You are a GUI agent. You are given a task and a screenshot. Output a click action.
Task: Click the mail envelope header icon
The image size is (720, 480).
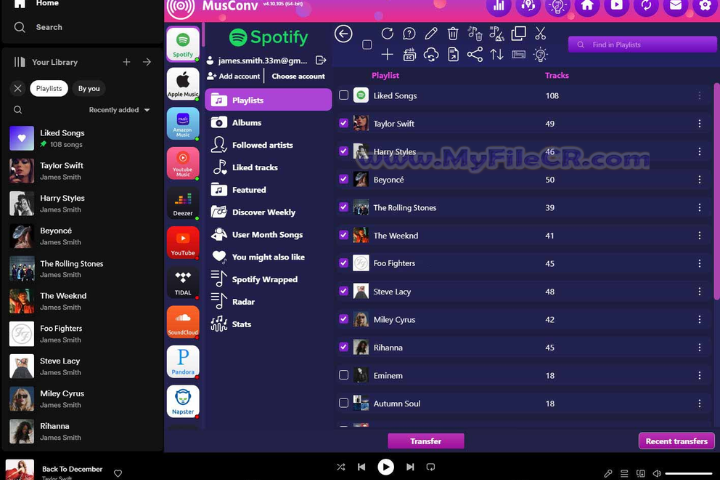click(675, 6)
